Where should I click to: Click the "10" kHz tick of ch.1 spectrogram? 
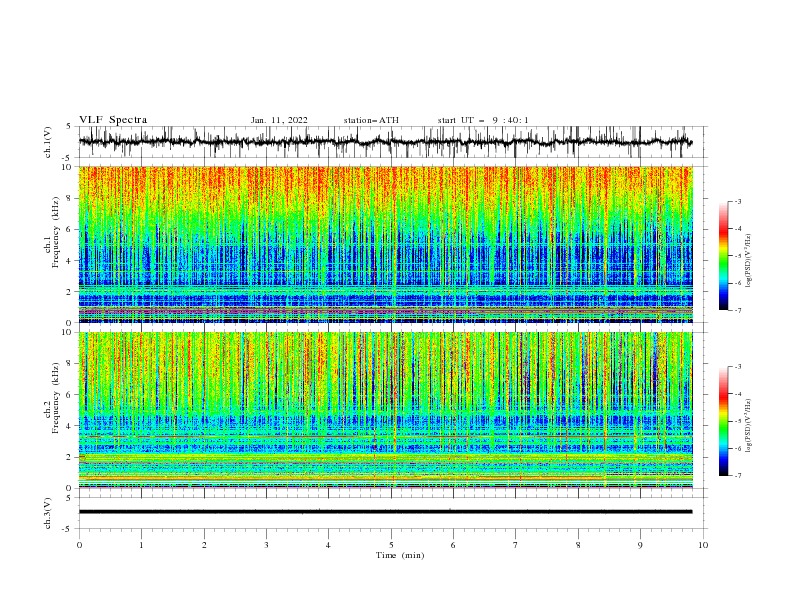point(68,167)
